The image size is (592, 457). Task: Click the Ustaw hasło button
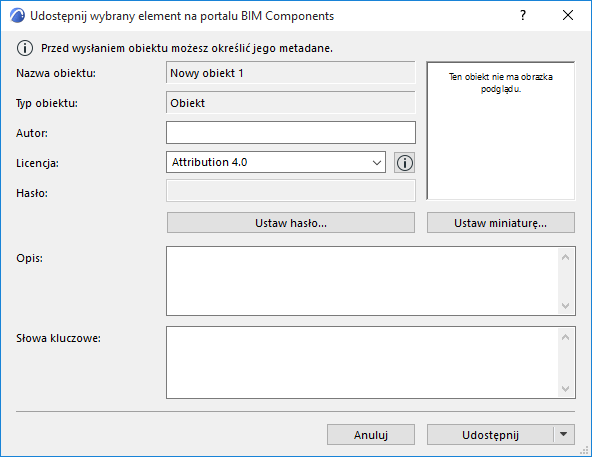pyautogui.click(x=291, y=223)
